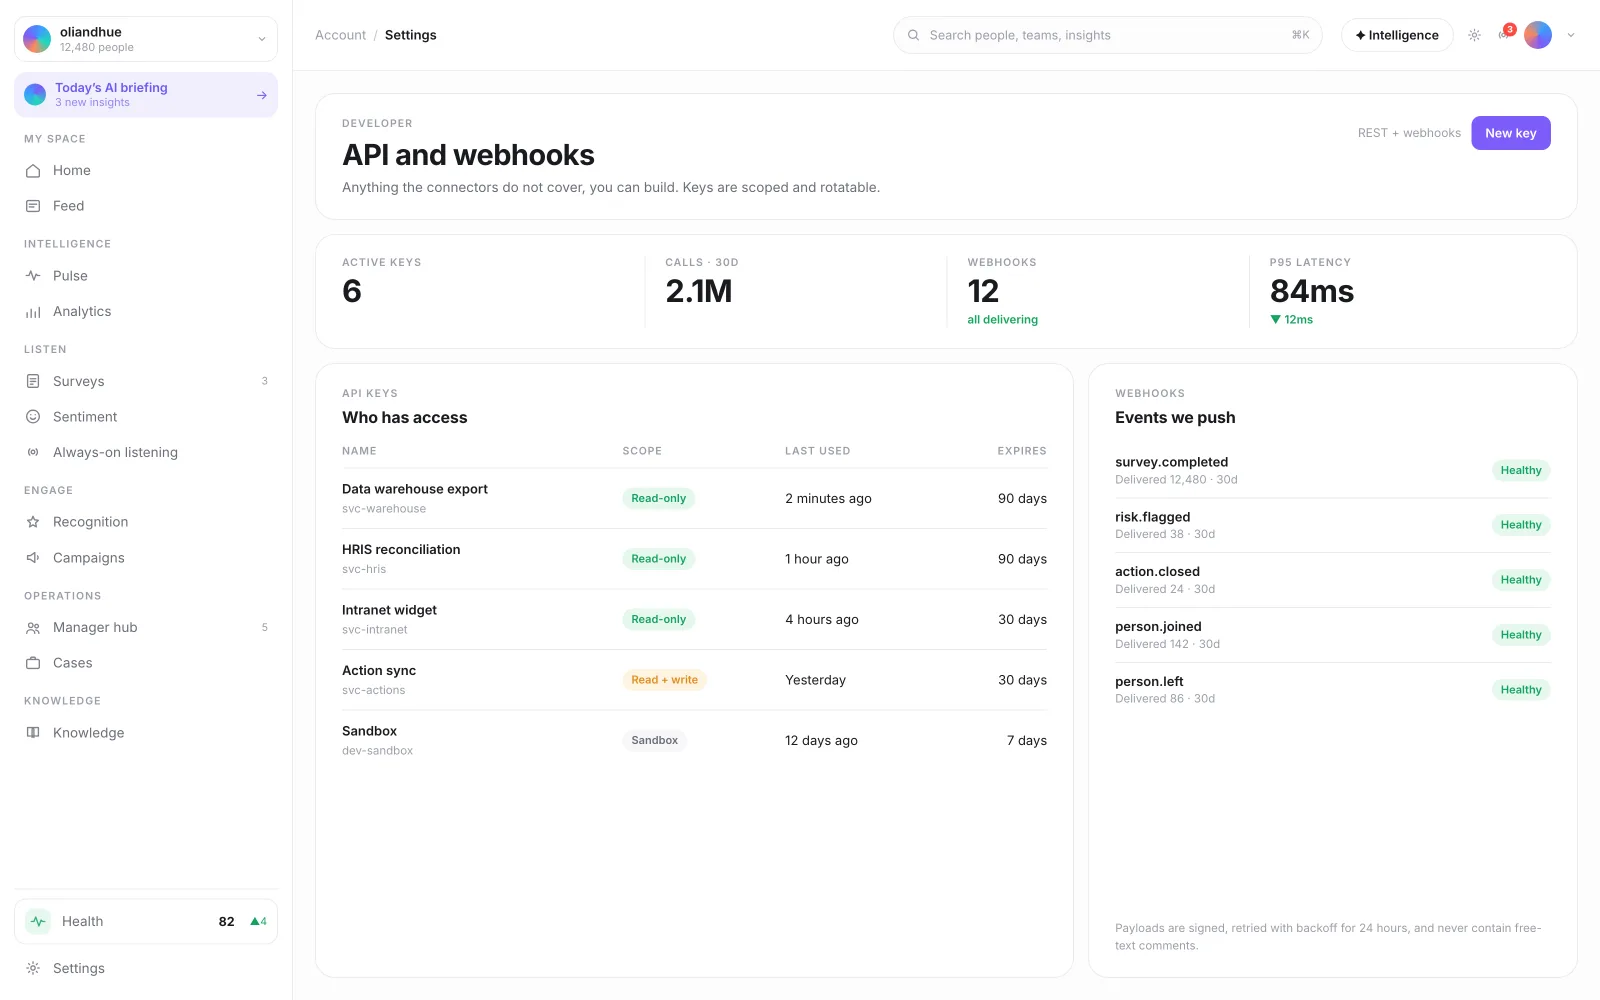The height and width of the screenshot is (1000, 1600).
Task: Click the Surveys clipboard icon
Action: [x=33, y=382]
